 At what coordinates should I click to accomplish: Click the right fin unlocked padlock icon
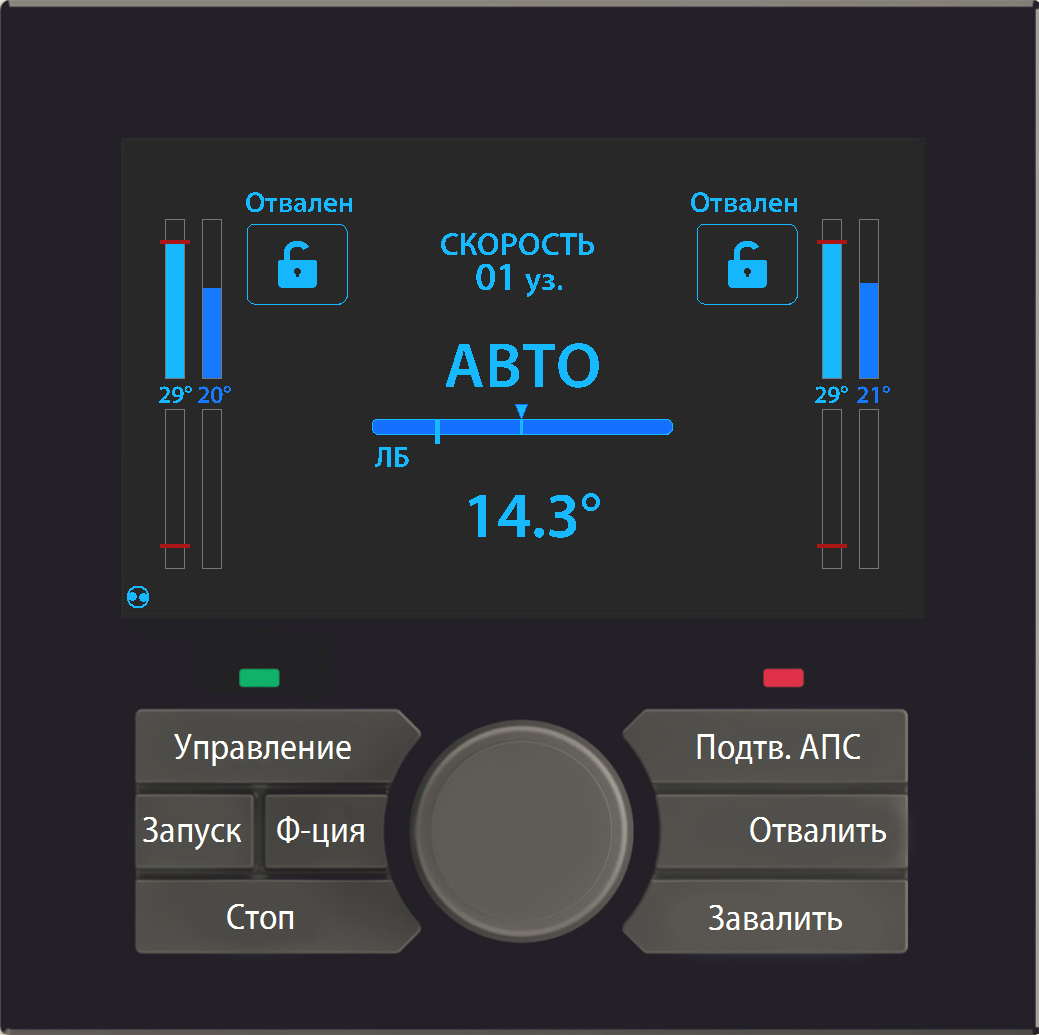coord(747,265)
